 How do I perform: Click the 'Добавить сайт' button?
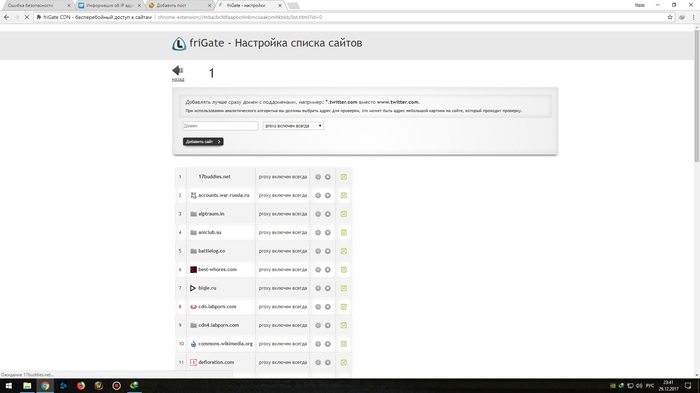coord(203,142)
